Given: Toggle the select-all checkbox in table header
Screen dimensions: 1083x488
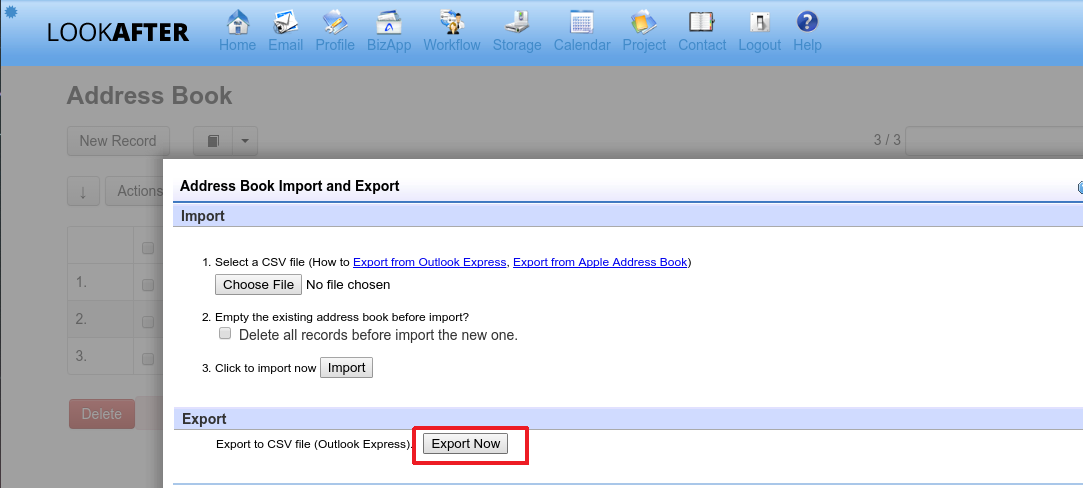Looking at the screenshot, I should click(148, 248).
